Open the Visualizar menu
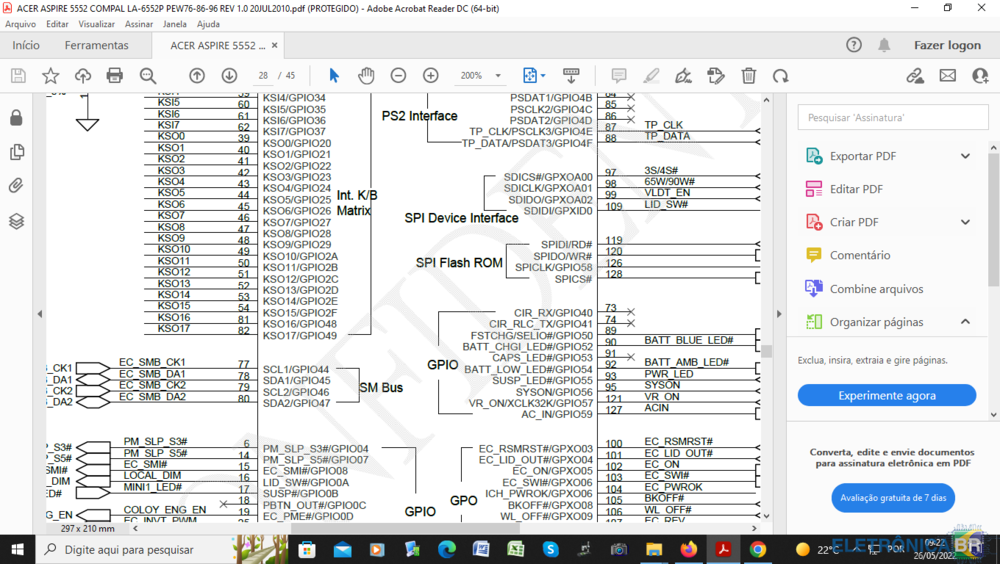 click(x=96, y=24)
